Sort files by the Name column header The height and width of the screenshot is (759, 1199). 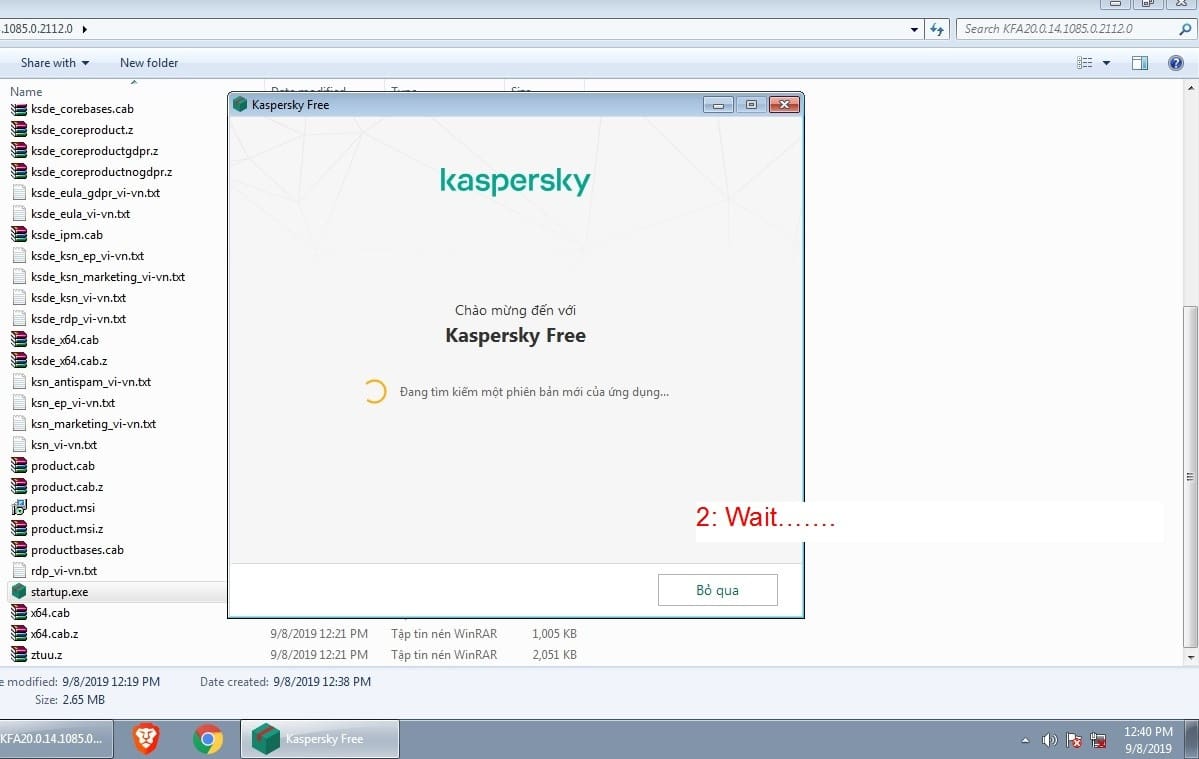pyautogui.click(x=26, y=91)
